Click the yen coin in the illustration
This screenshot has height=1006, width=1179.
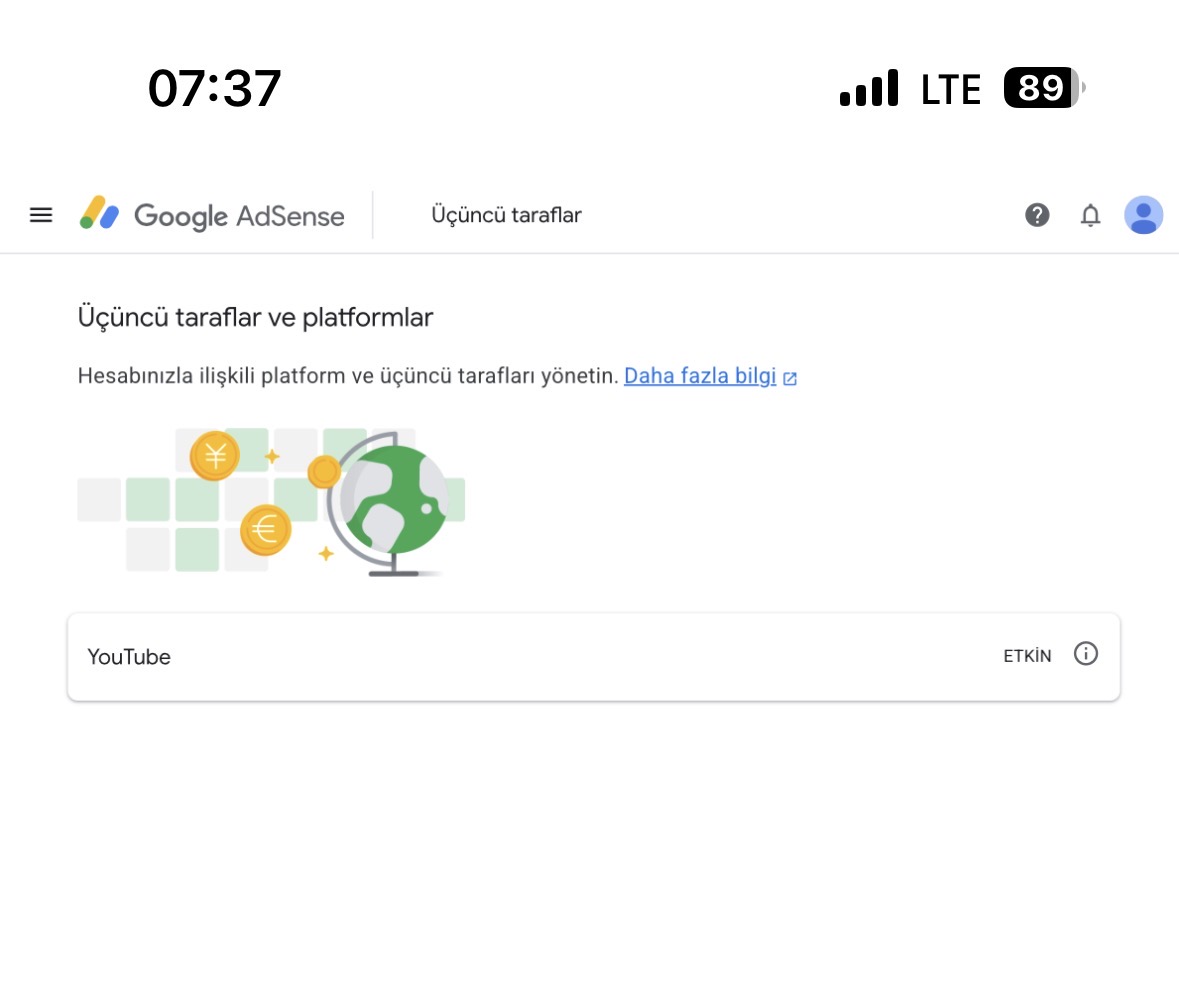[215, 456]
